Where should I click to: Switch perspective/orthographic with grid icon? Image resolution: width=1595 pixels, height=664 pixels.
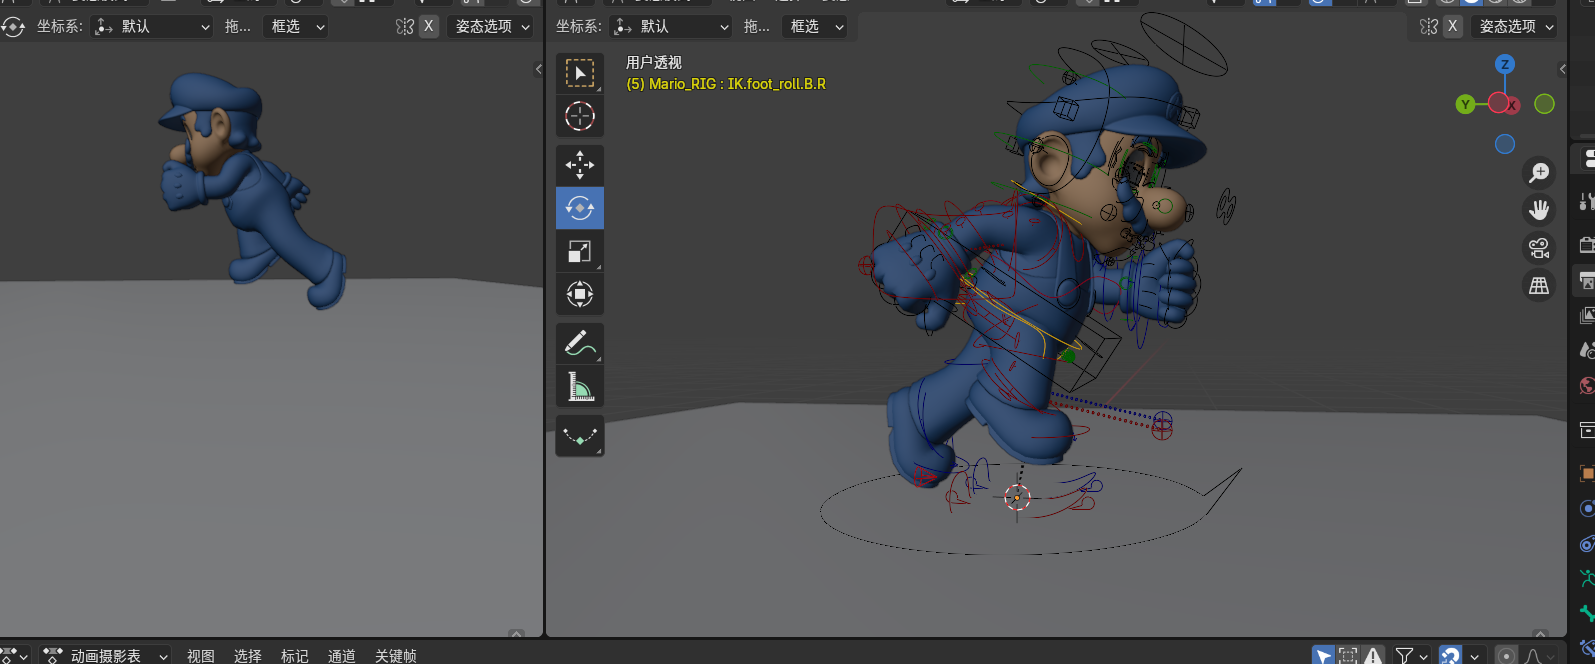(x=1539, y=286)
